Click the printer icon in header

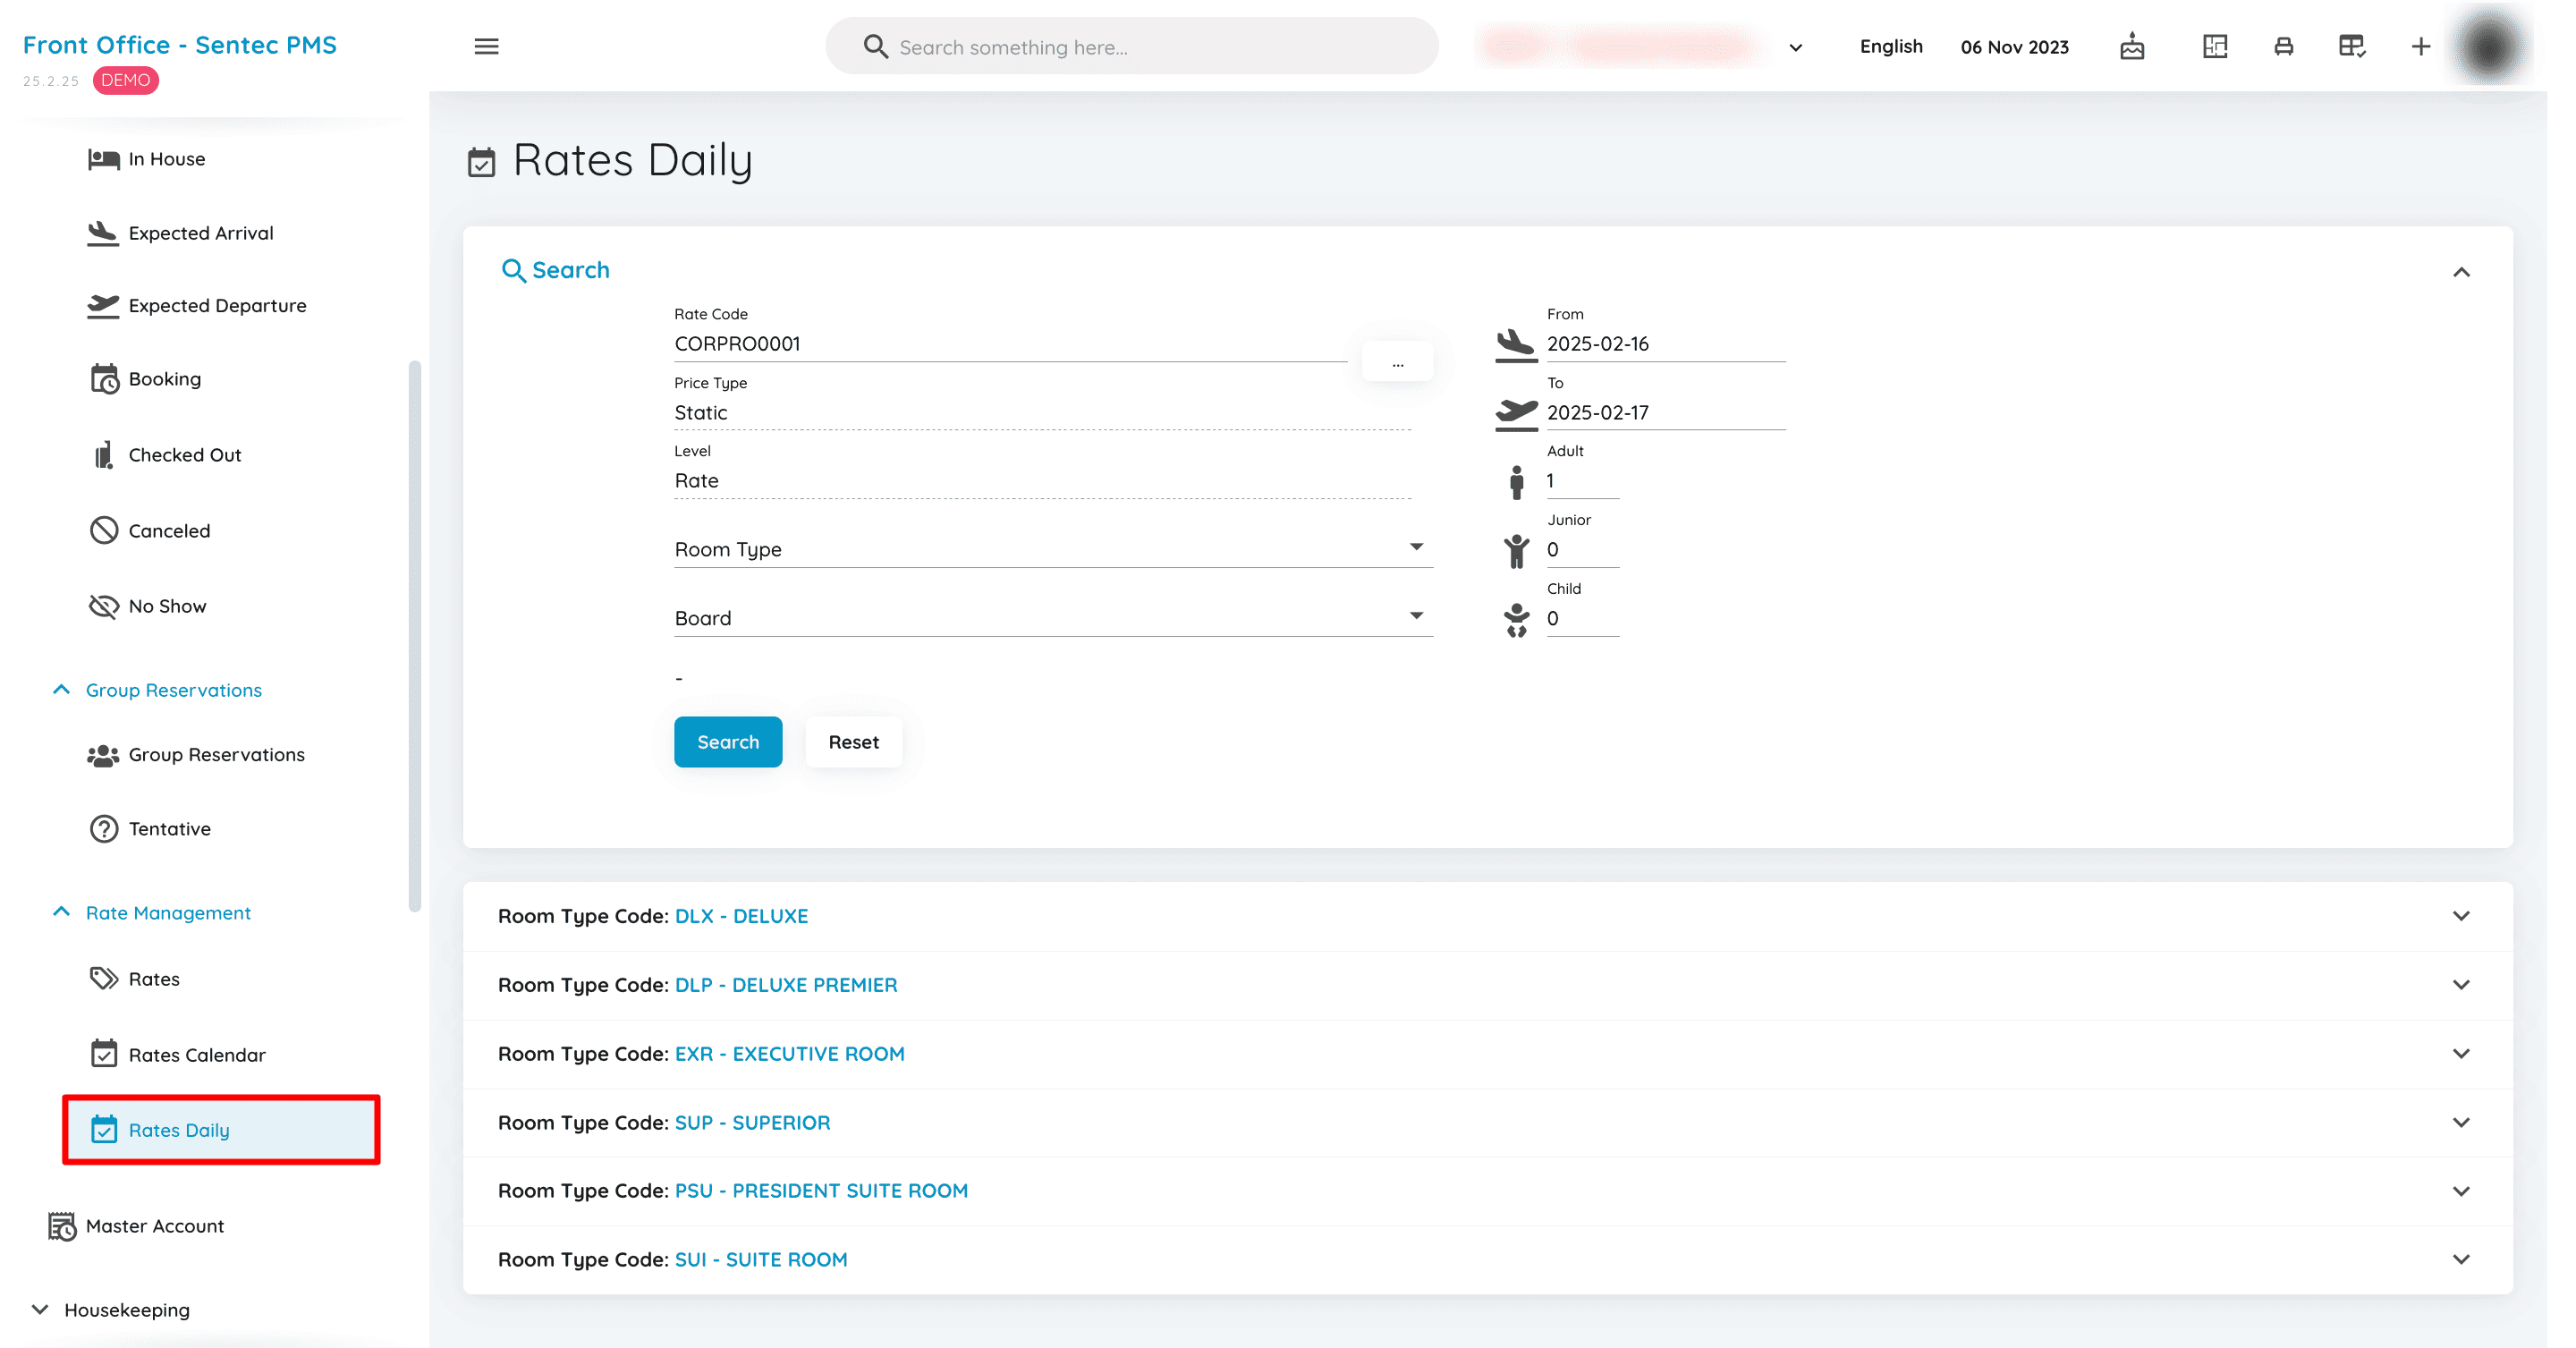2283,46
